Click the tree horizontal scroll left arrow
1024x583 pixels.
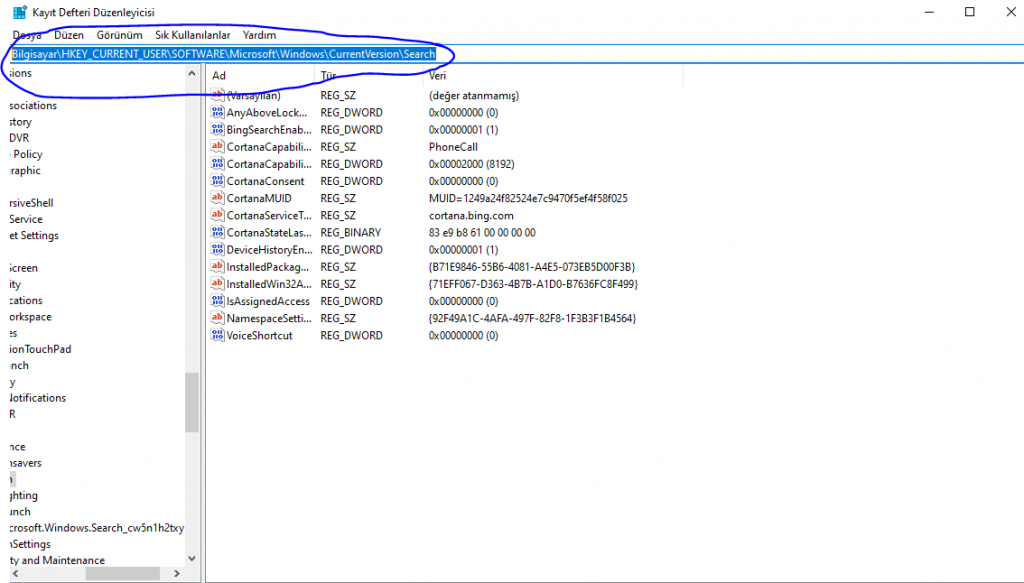[x=16, y=573]
